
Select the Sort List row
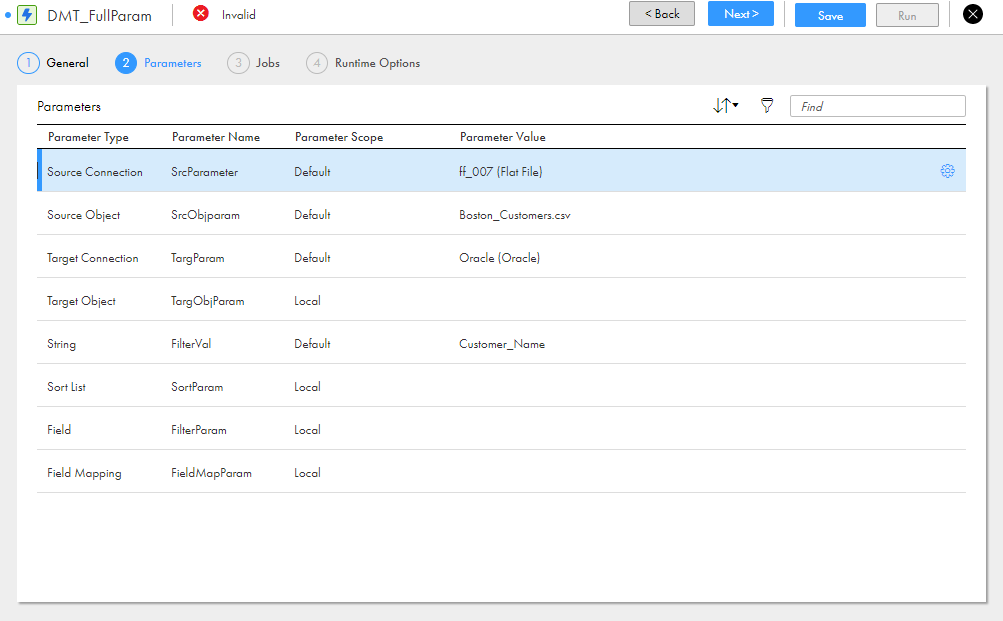coord(502,386)
